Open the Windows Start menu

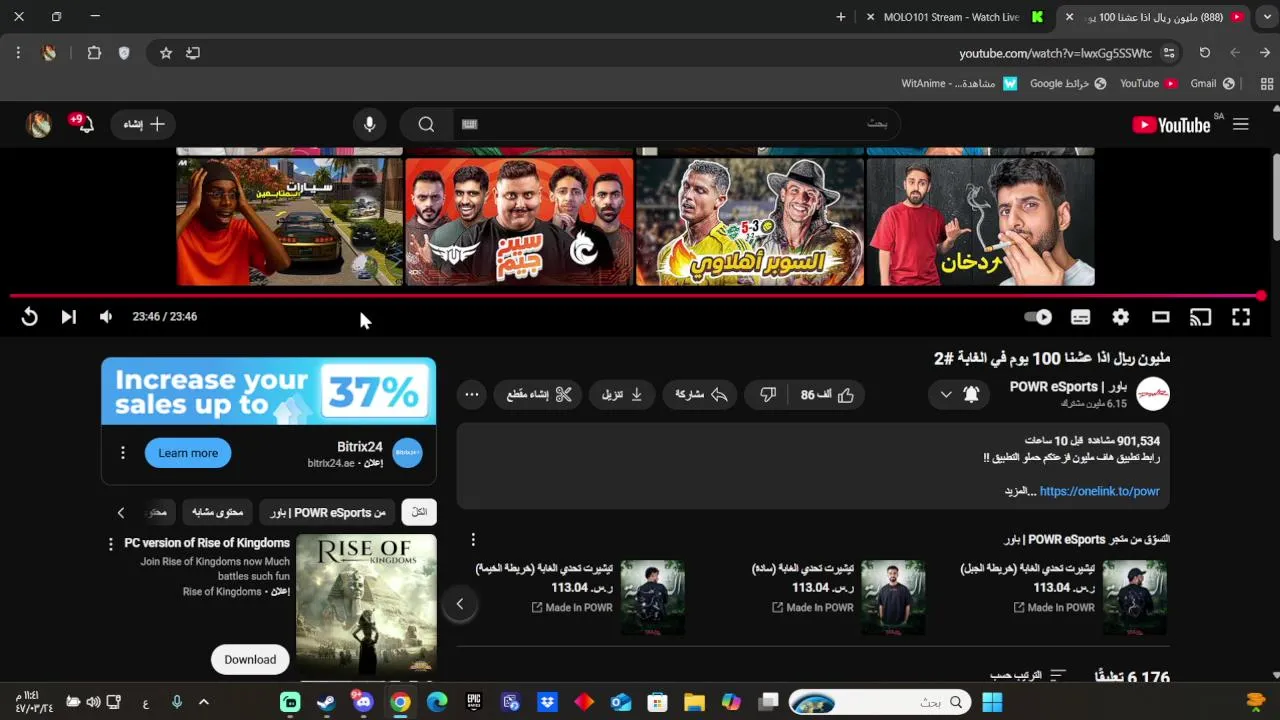point(992,702)
